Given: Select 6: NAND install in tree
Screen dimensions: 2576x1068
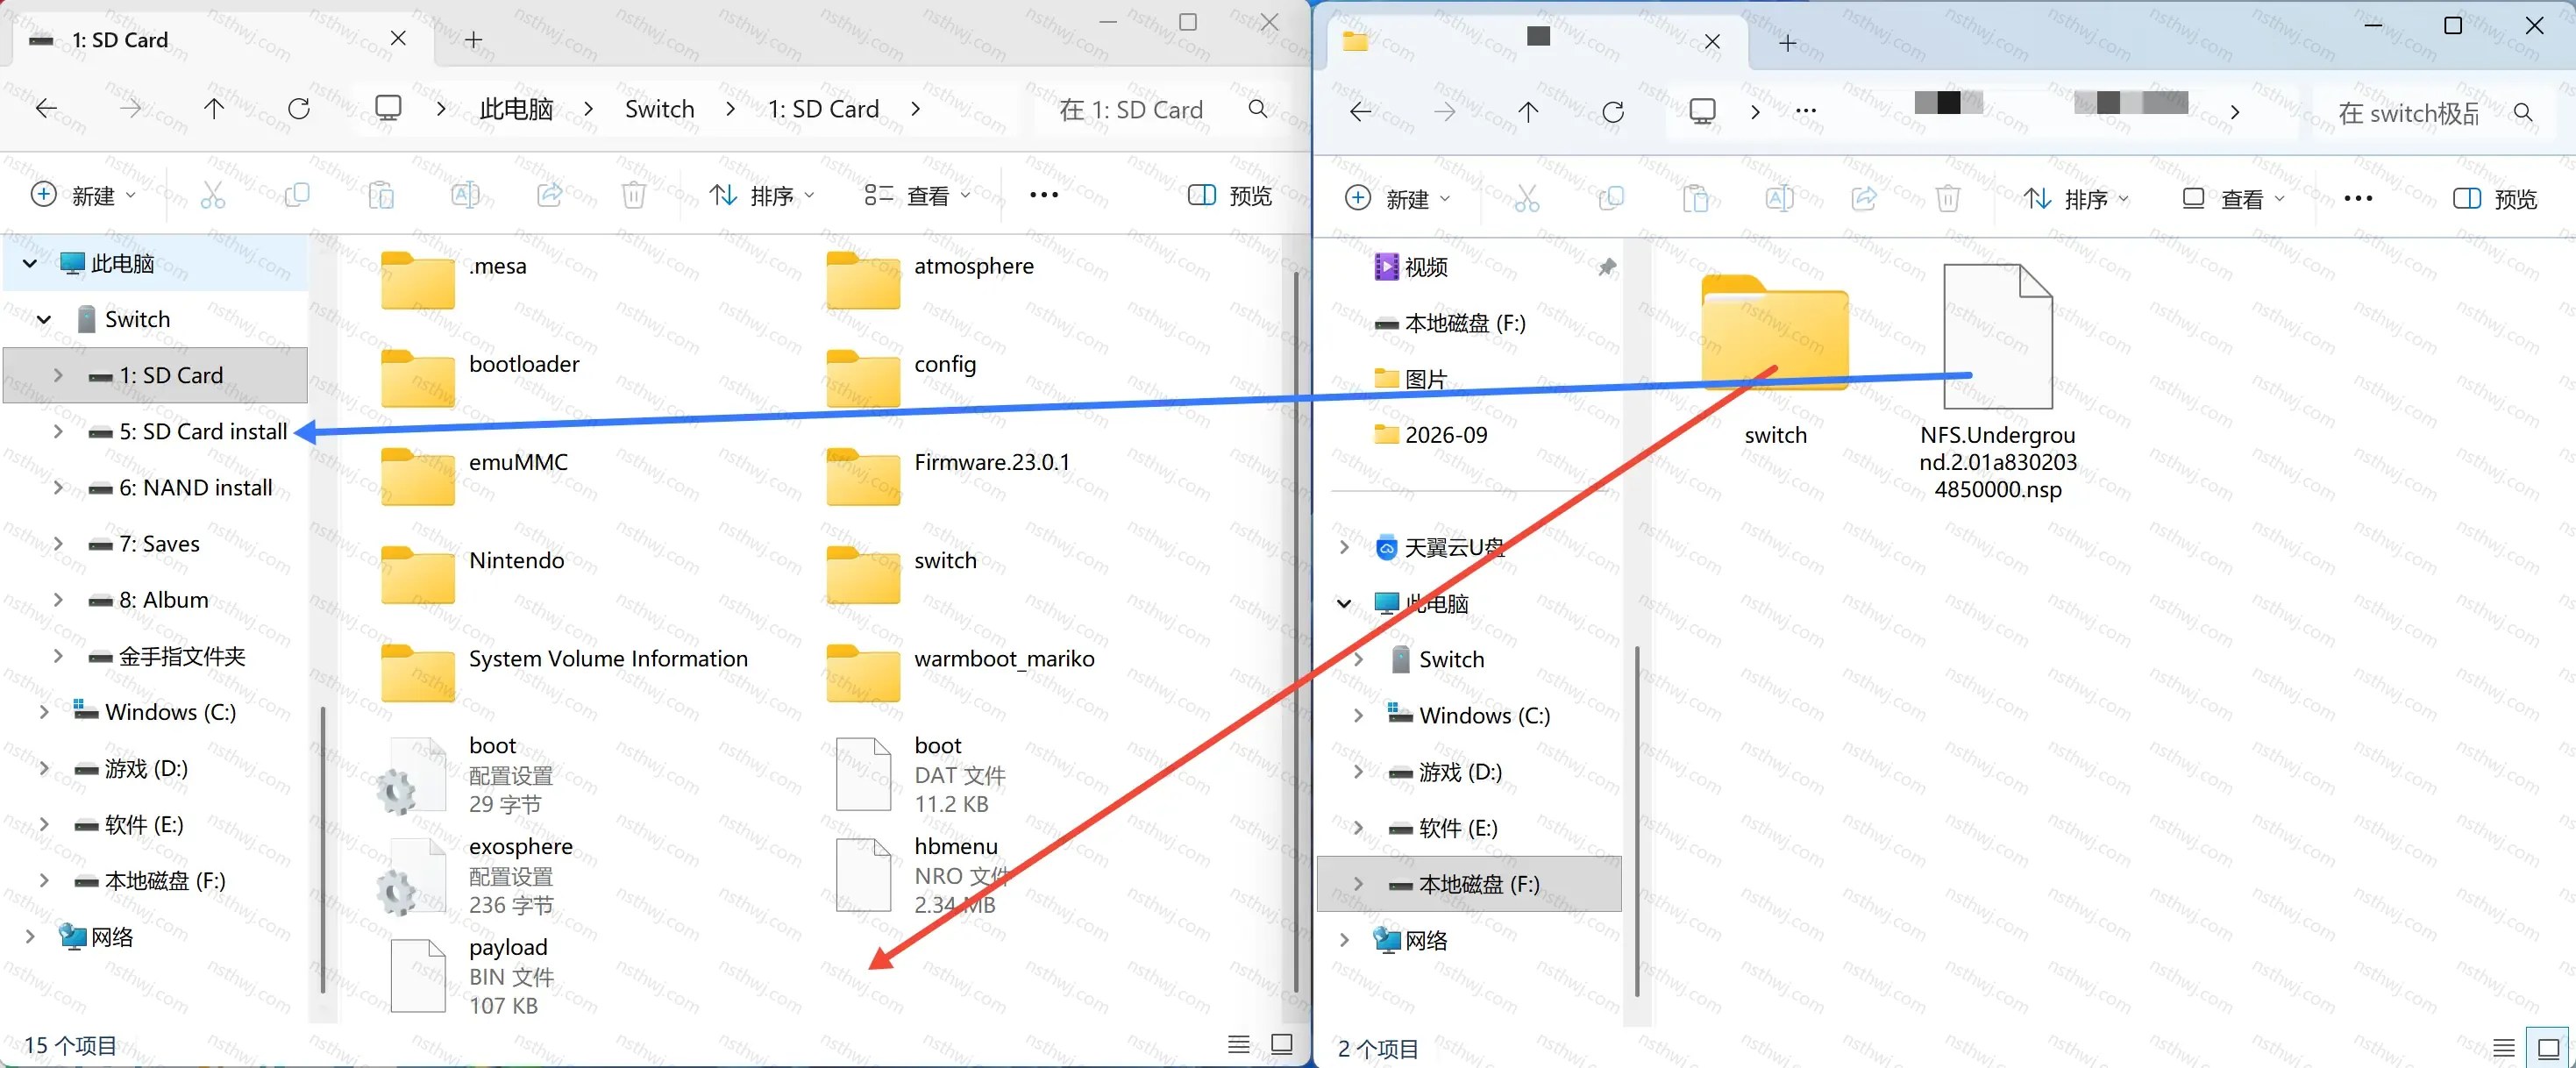Looking at the screenshot, I should click(180, 487).
